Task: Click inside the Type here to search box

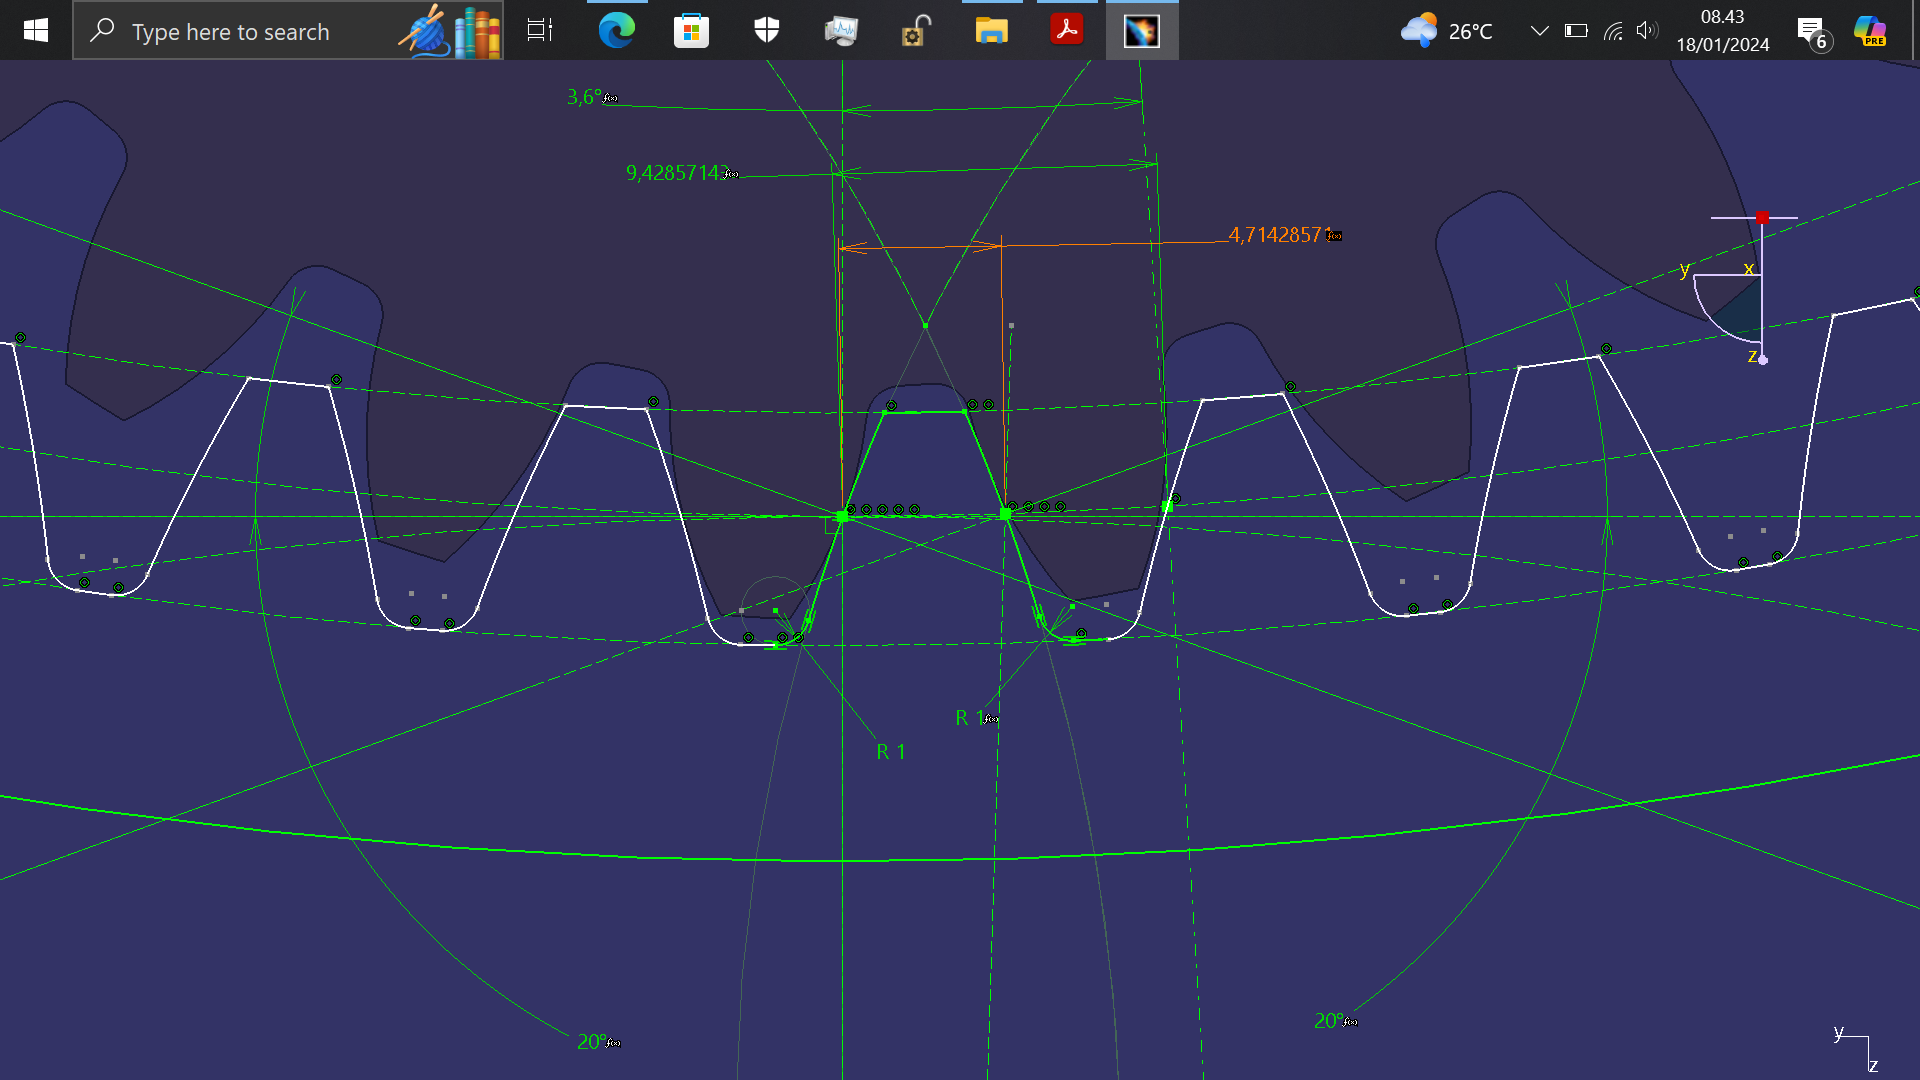Action: pyautogui.click(x=250, y=31)
